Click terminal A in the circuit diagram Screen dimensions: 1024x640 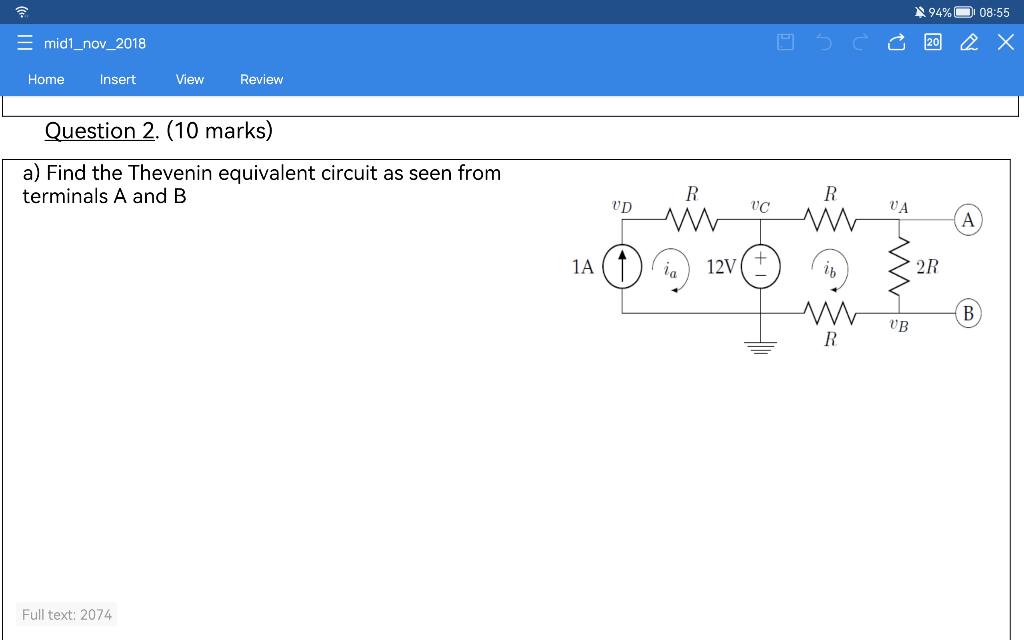(x=968, y=220)
